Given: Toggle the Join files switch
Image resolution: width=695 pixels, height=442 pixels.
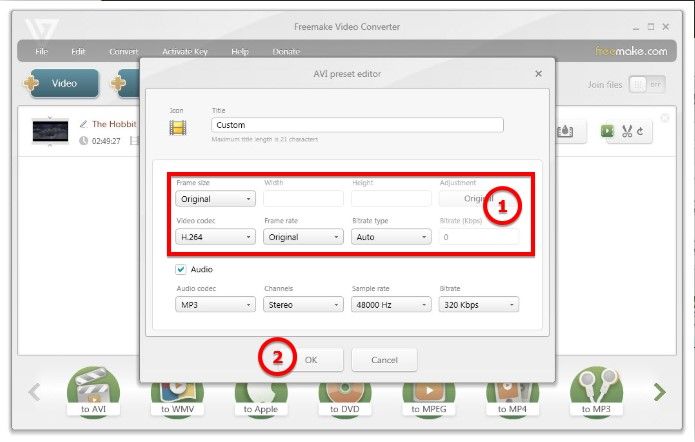Looking at the screenshot, I should coord(646,85).
